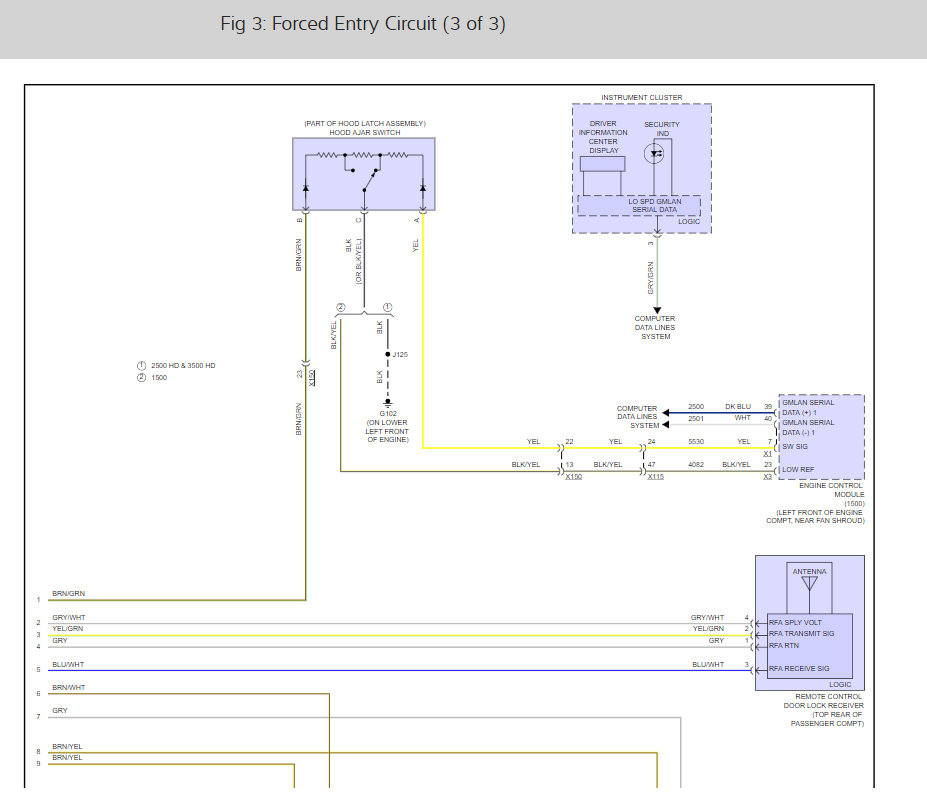Screen dimensions: 927x809
Task: Select the security indicator LED symbol
Action: (x=654, y=154)
